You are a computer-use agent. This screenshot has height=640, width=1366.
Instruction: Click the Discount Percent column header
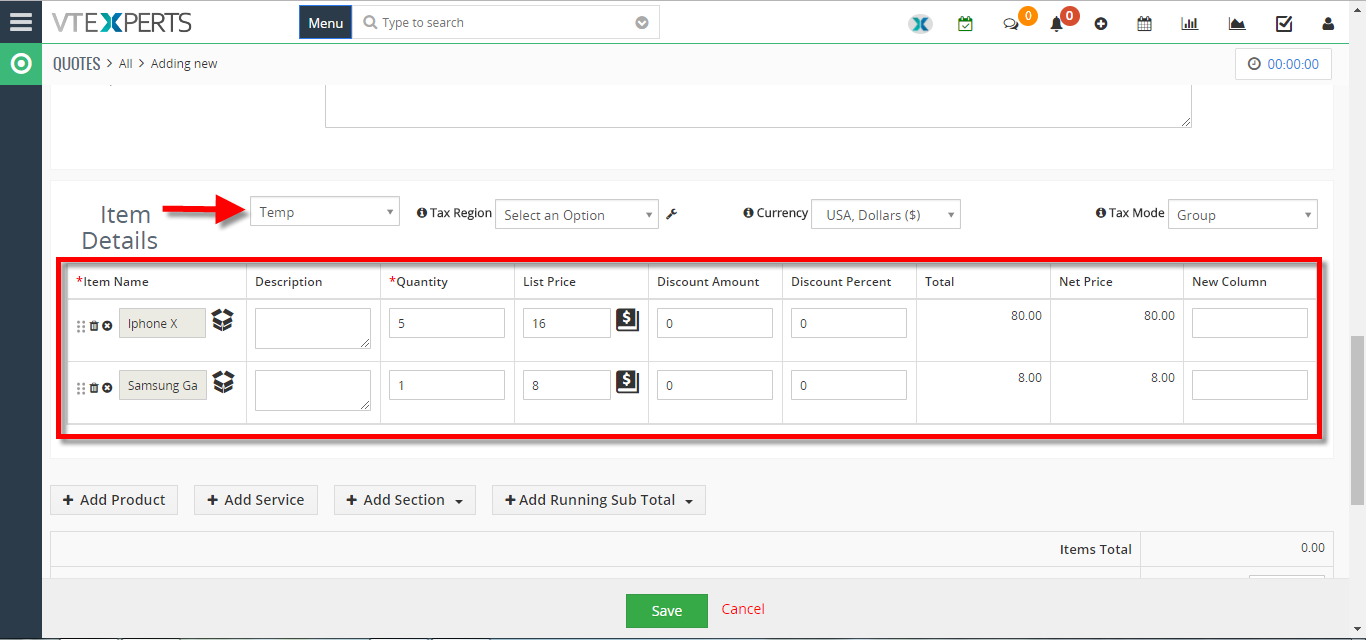click(x=841, y=282)
